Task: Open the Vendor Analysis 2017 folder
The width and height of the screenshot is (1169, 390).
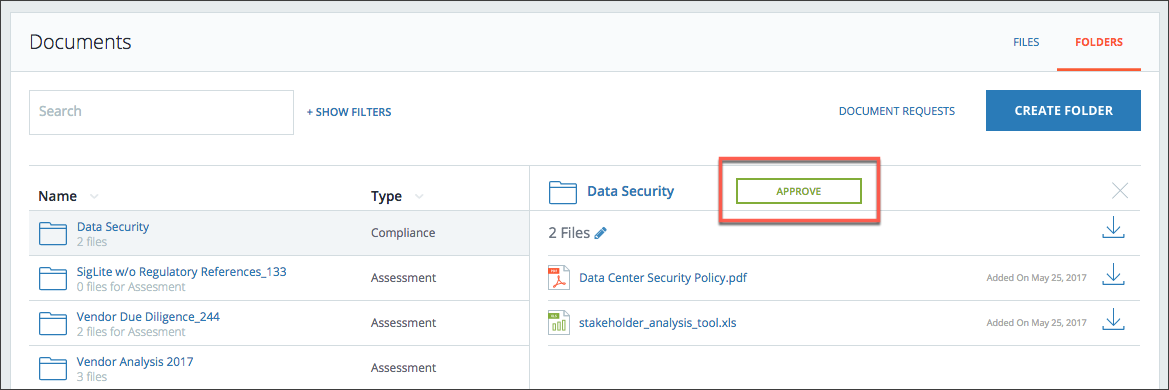Action: point(135,362)
